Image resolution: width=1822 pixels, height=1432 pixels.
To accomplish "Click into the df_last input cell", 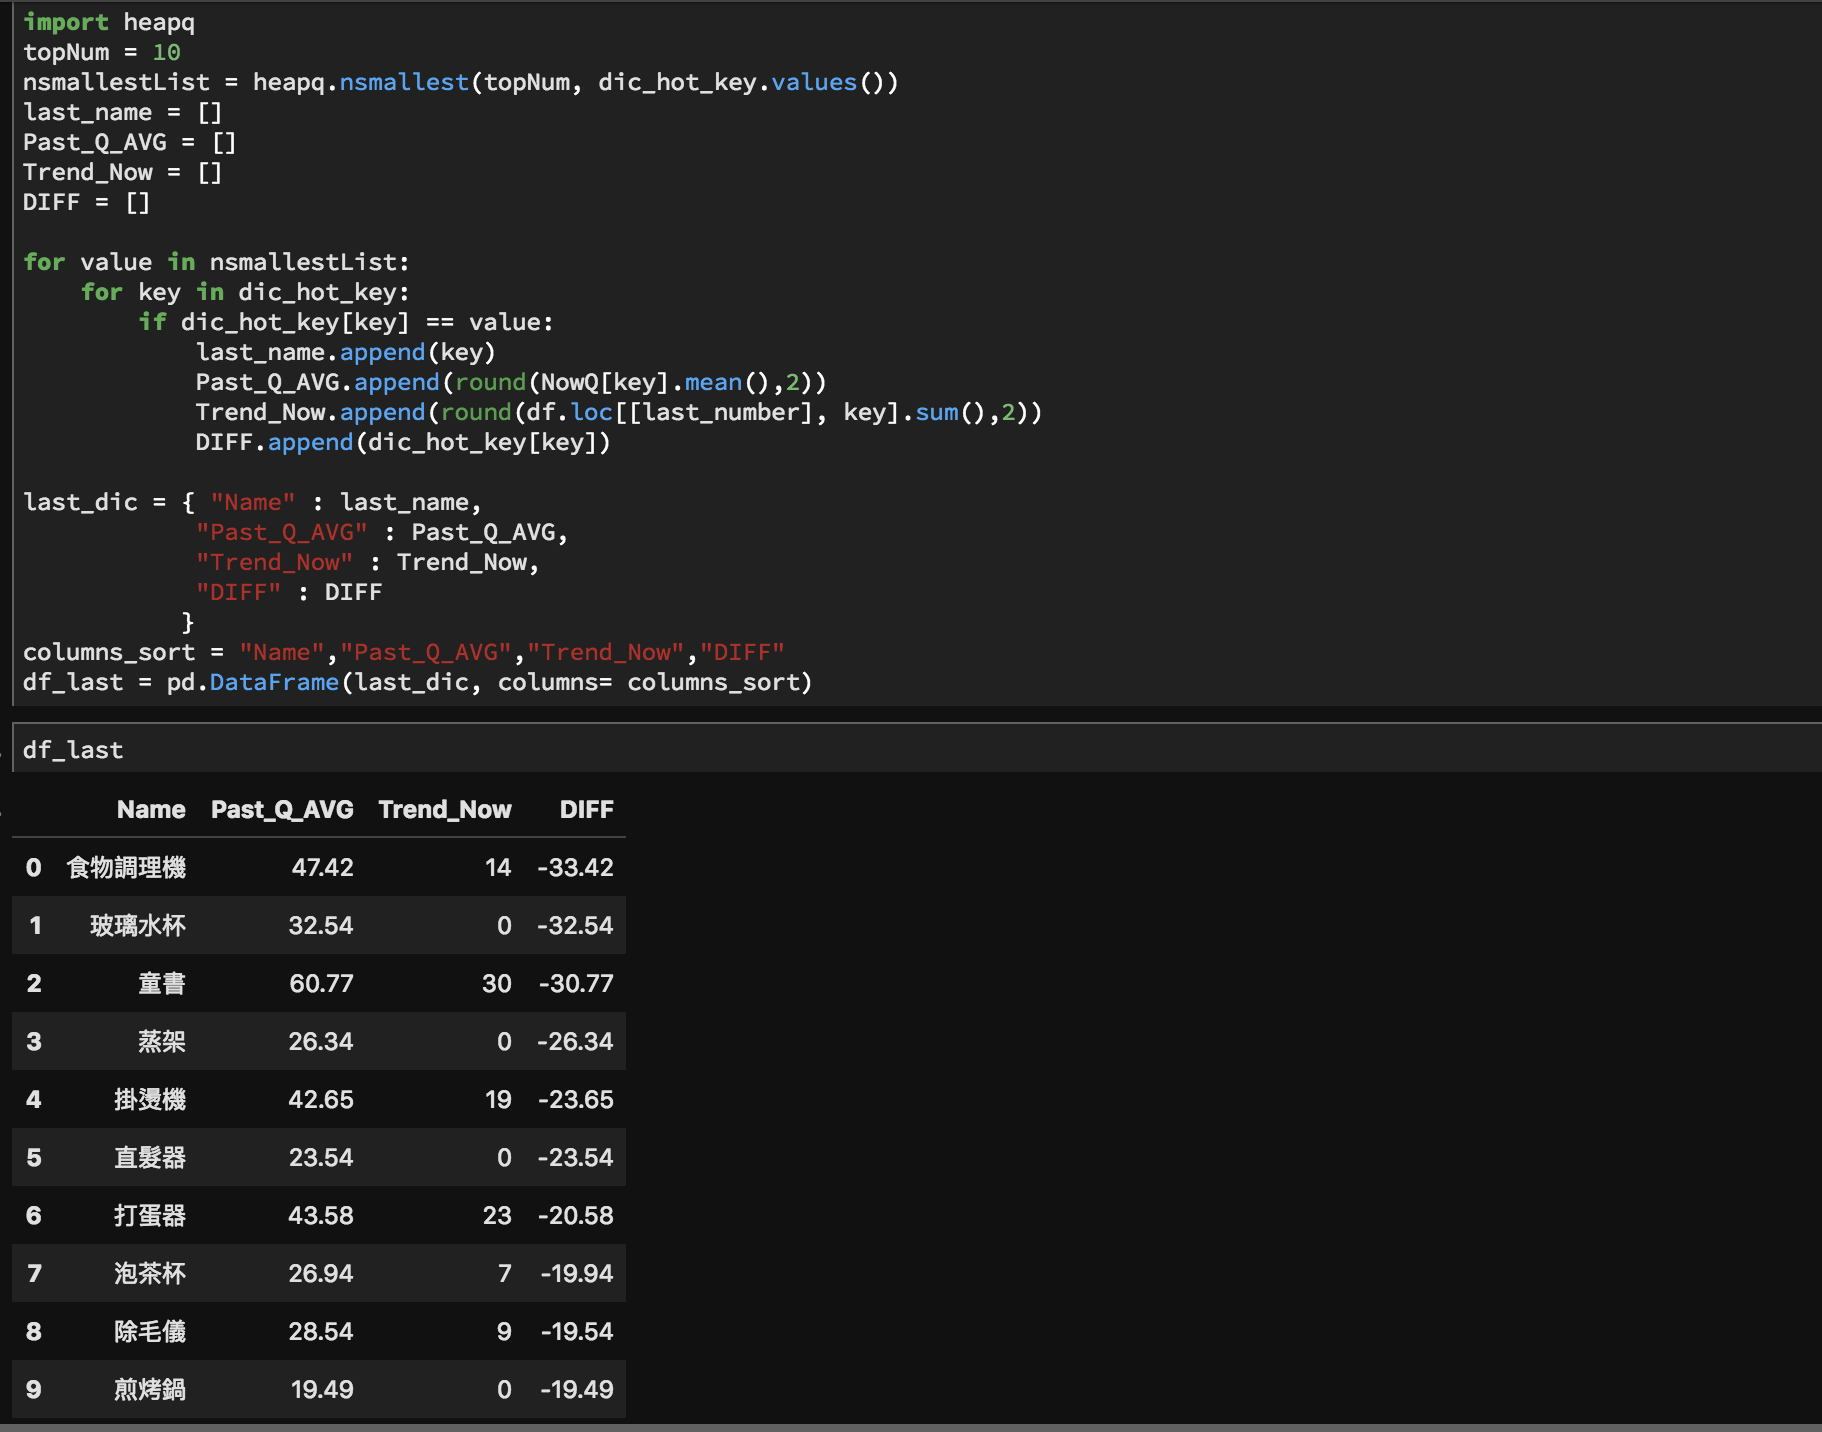I will (x=916, y=749).
